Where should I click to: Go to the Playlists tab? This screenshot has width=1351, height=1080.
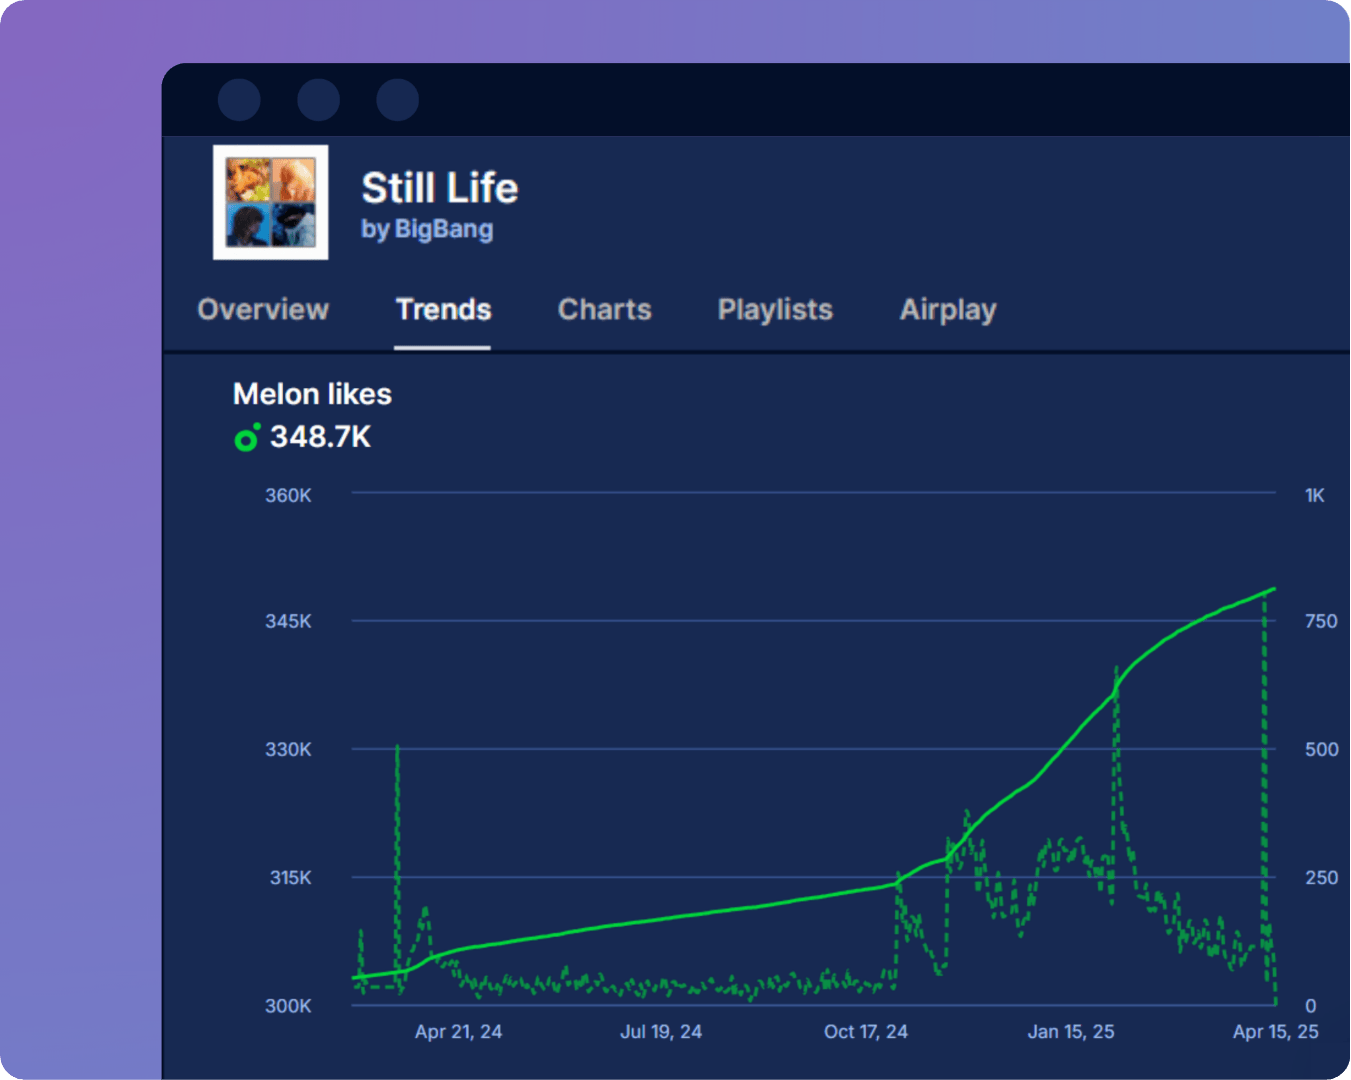pyautogui.click(x=775, y=310)
